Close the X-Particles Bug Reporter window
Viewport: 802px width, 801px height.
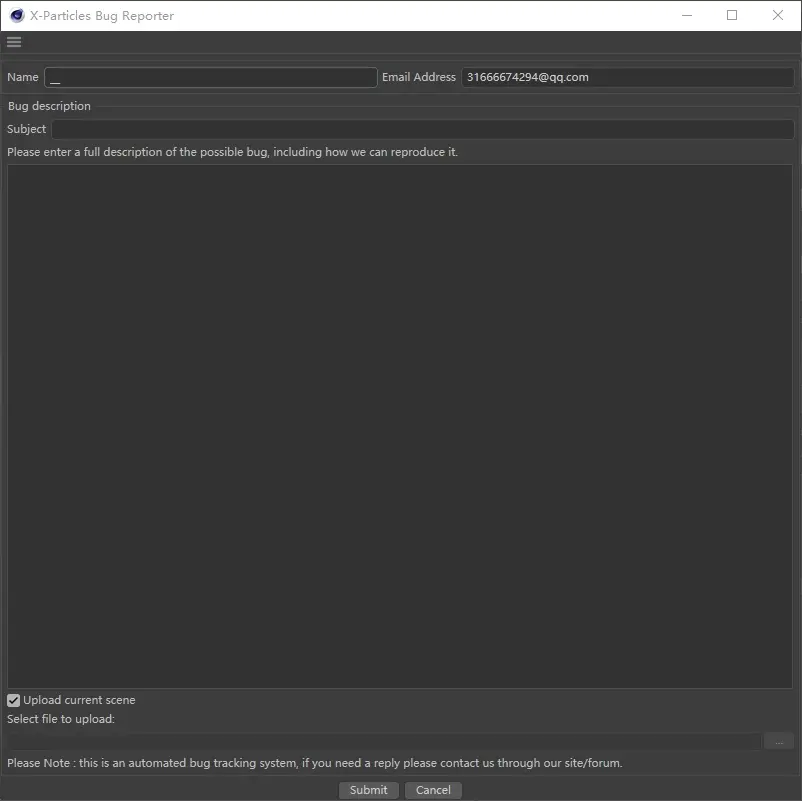coord(778,15)
